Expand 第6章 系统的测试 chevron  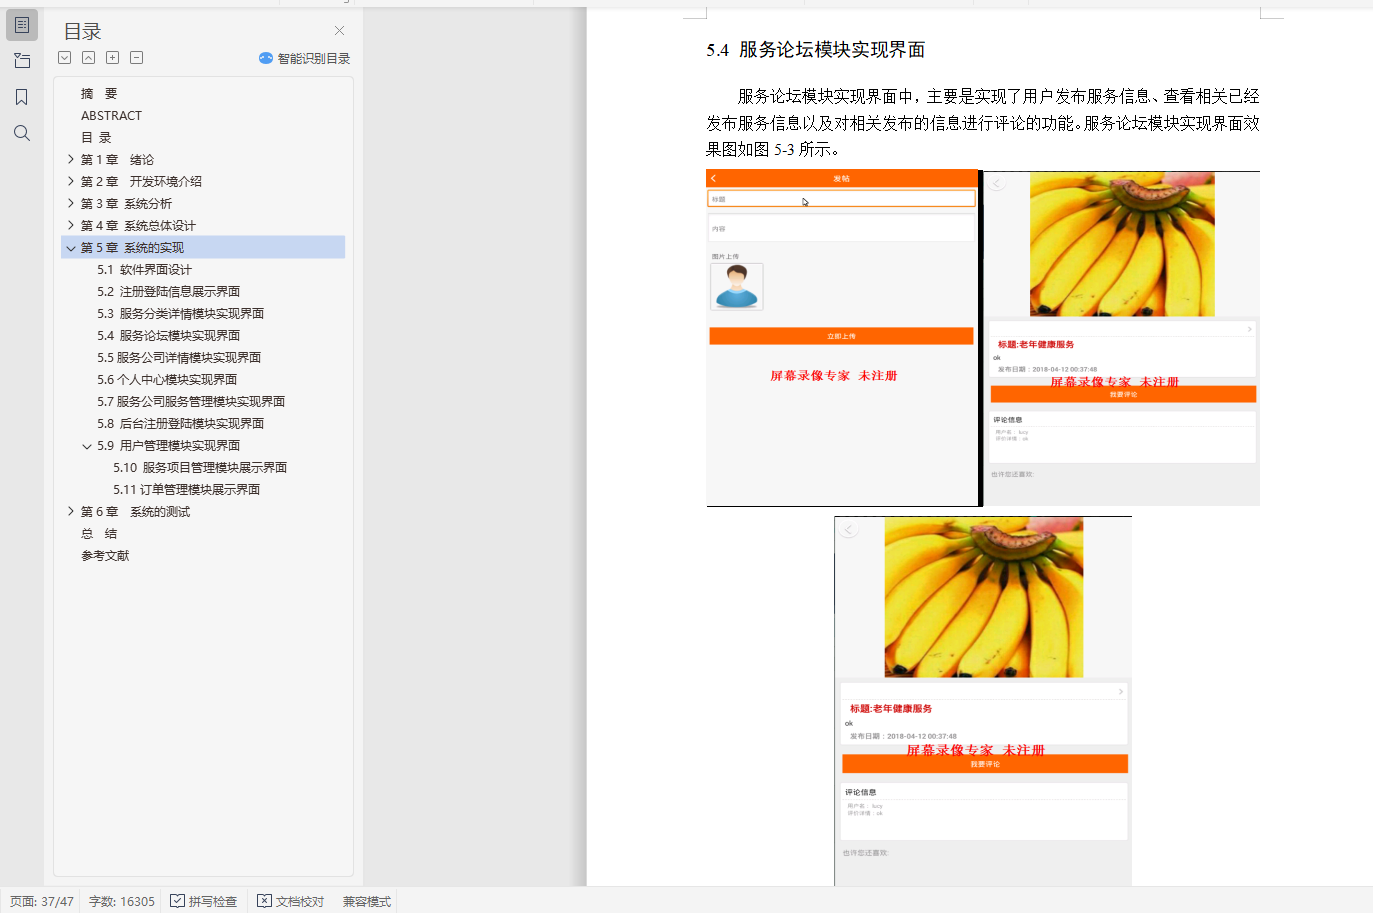71,511
